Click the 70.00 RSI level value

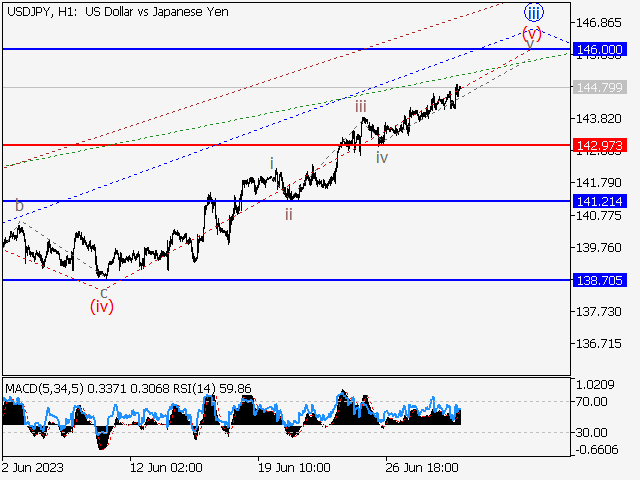click(x=591, y=402)
